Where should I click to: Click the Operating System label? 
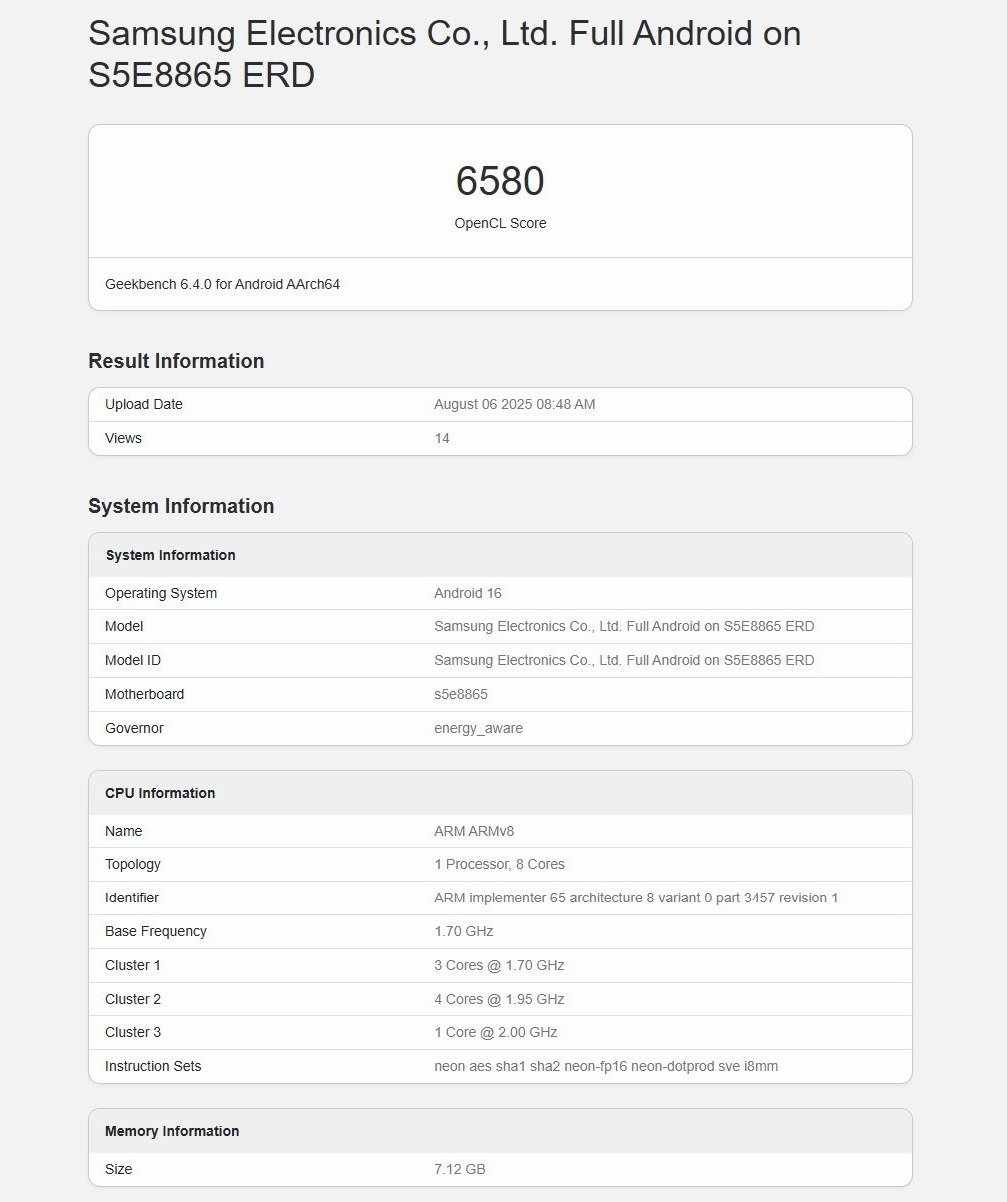point(161,593)
